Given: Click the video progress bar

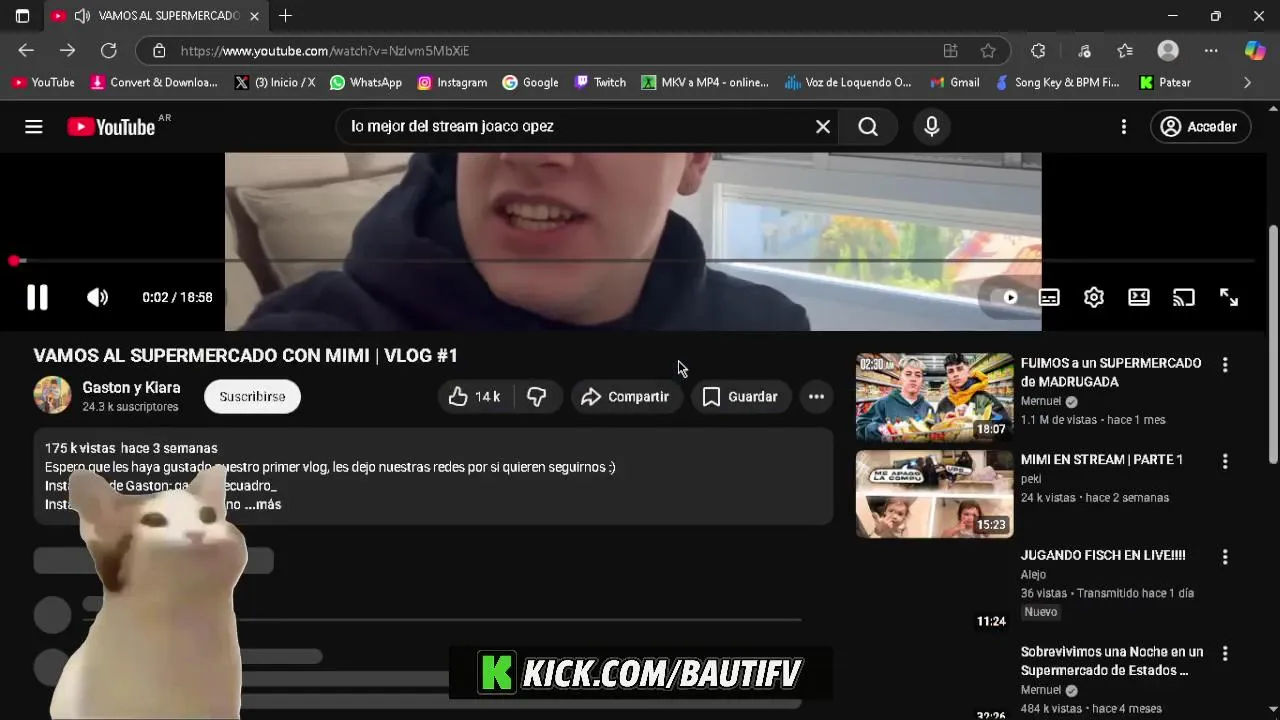Looking at the screenshot, I should click(x=633, y=261).
